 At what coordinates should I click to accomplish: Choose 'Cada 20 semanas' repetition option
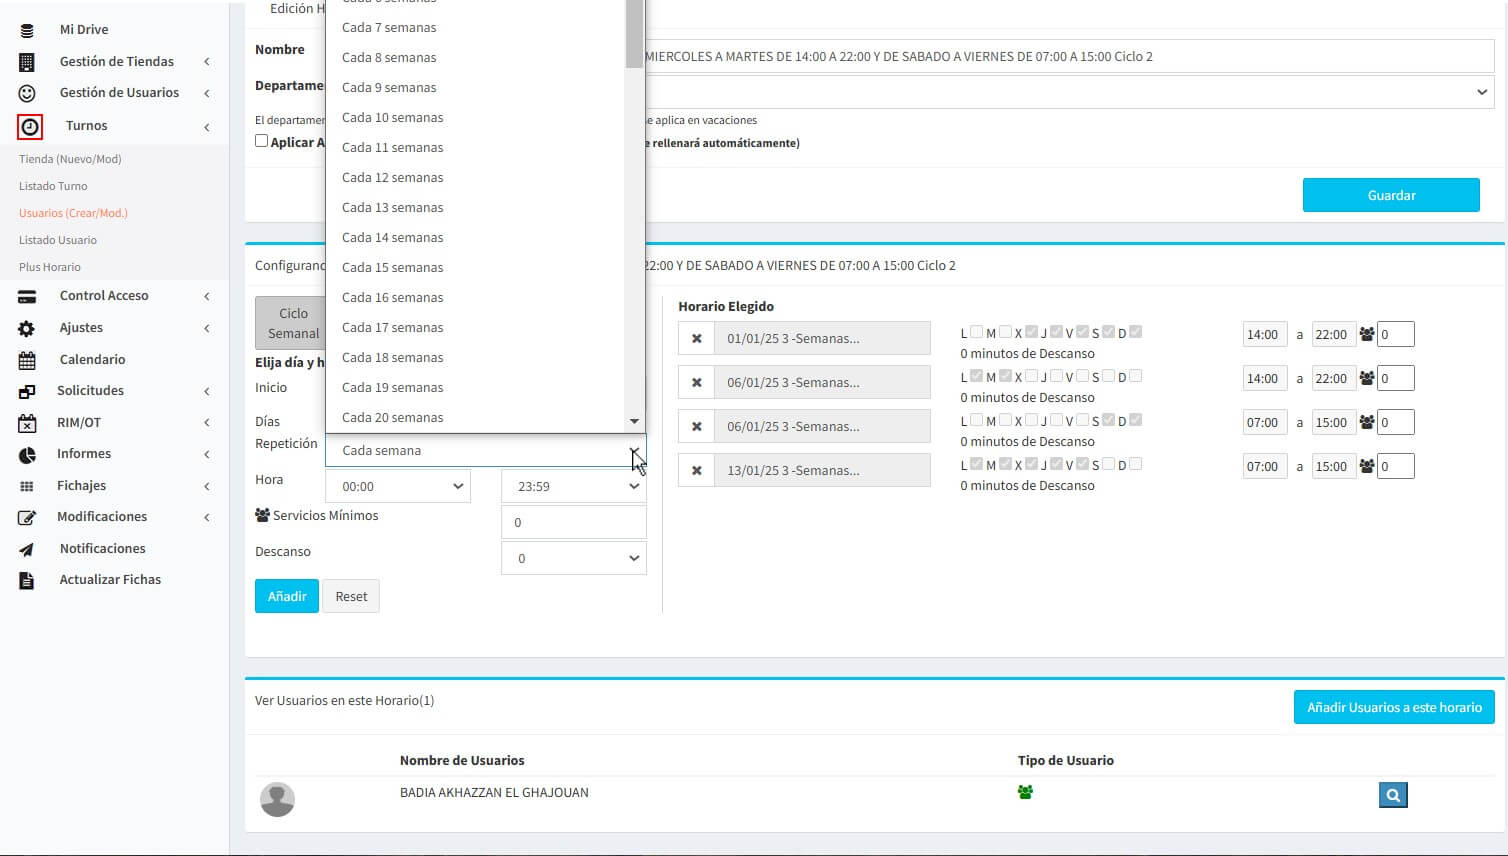pyautogui.click(x=392, y=418)
